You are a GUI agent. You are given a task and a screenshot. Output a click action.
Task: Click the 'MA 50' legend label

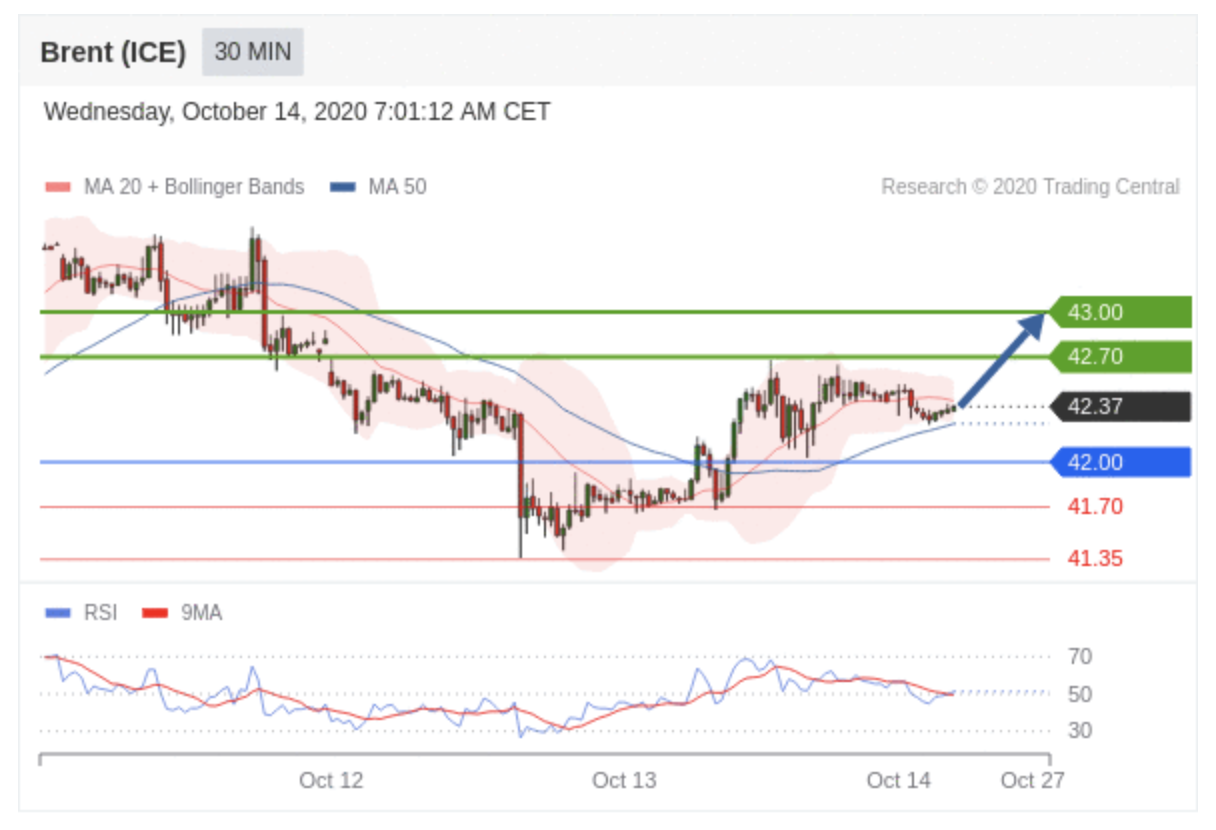[397, 187]
